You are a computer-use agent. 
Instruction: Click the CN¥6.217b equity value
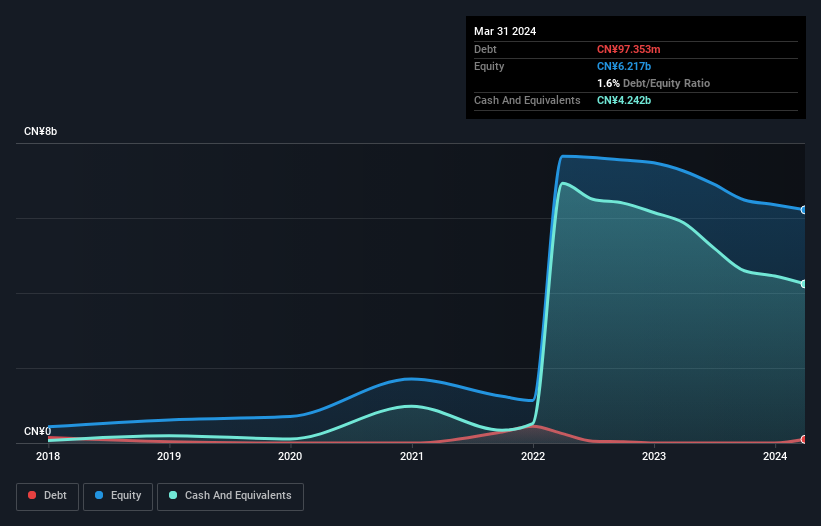click(624, 66)
